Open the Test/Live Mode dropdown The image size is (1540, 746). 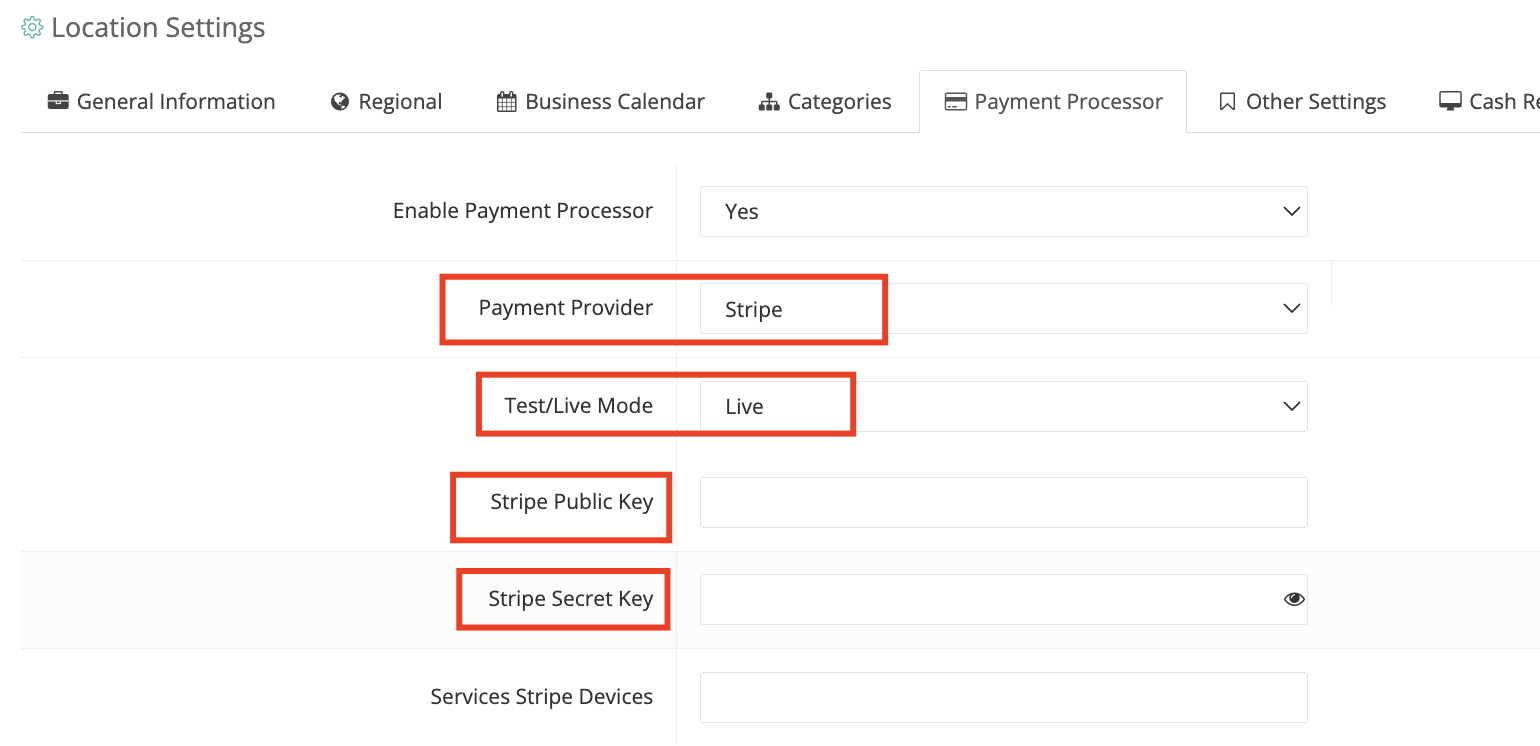click(1003, 406)
